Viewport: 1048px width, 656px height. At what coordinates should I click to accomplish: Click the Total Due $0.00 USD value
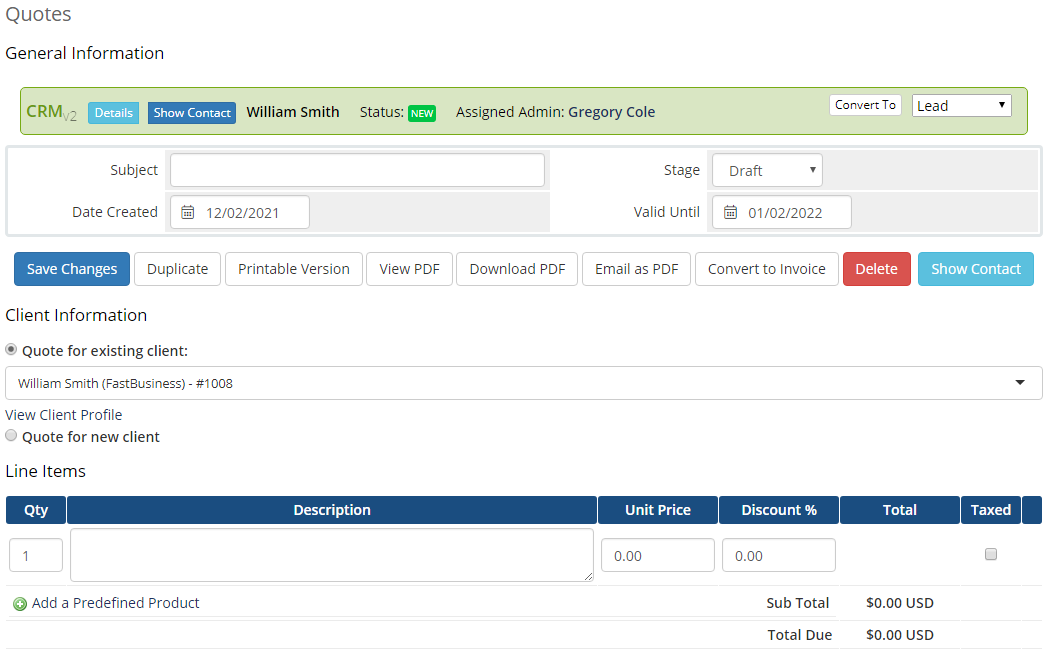coord(900,635)
